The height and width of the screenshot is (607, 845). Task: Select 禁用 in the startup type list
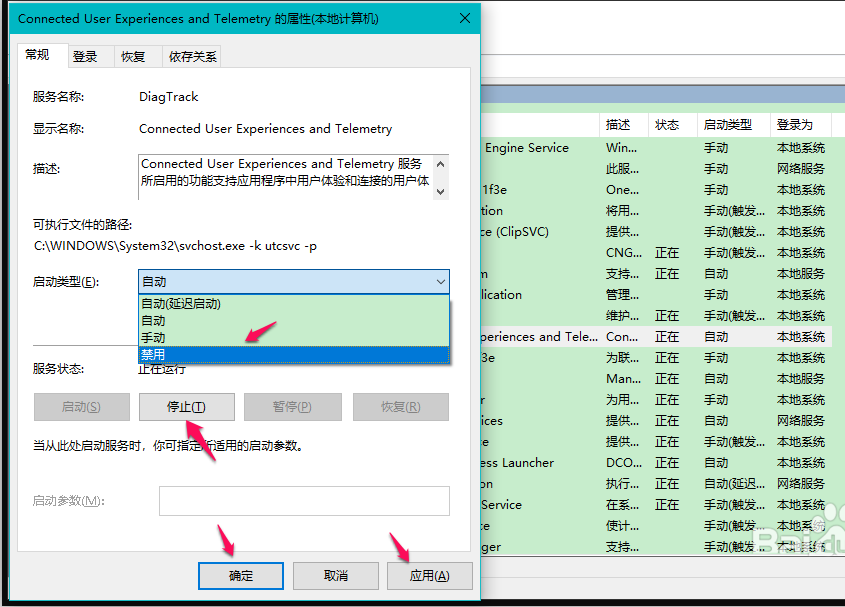pos(294,354)
